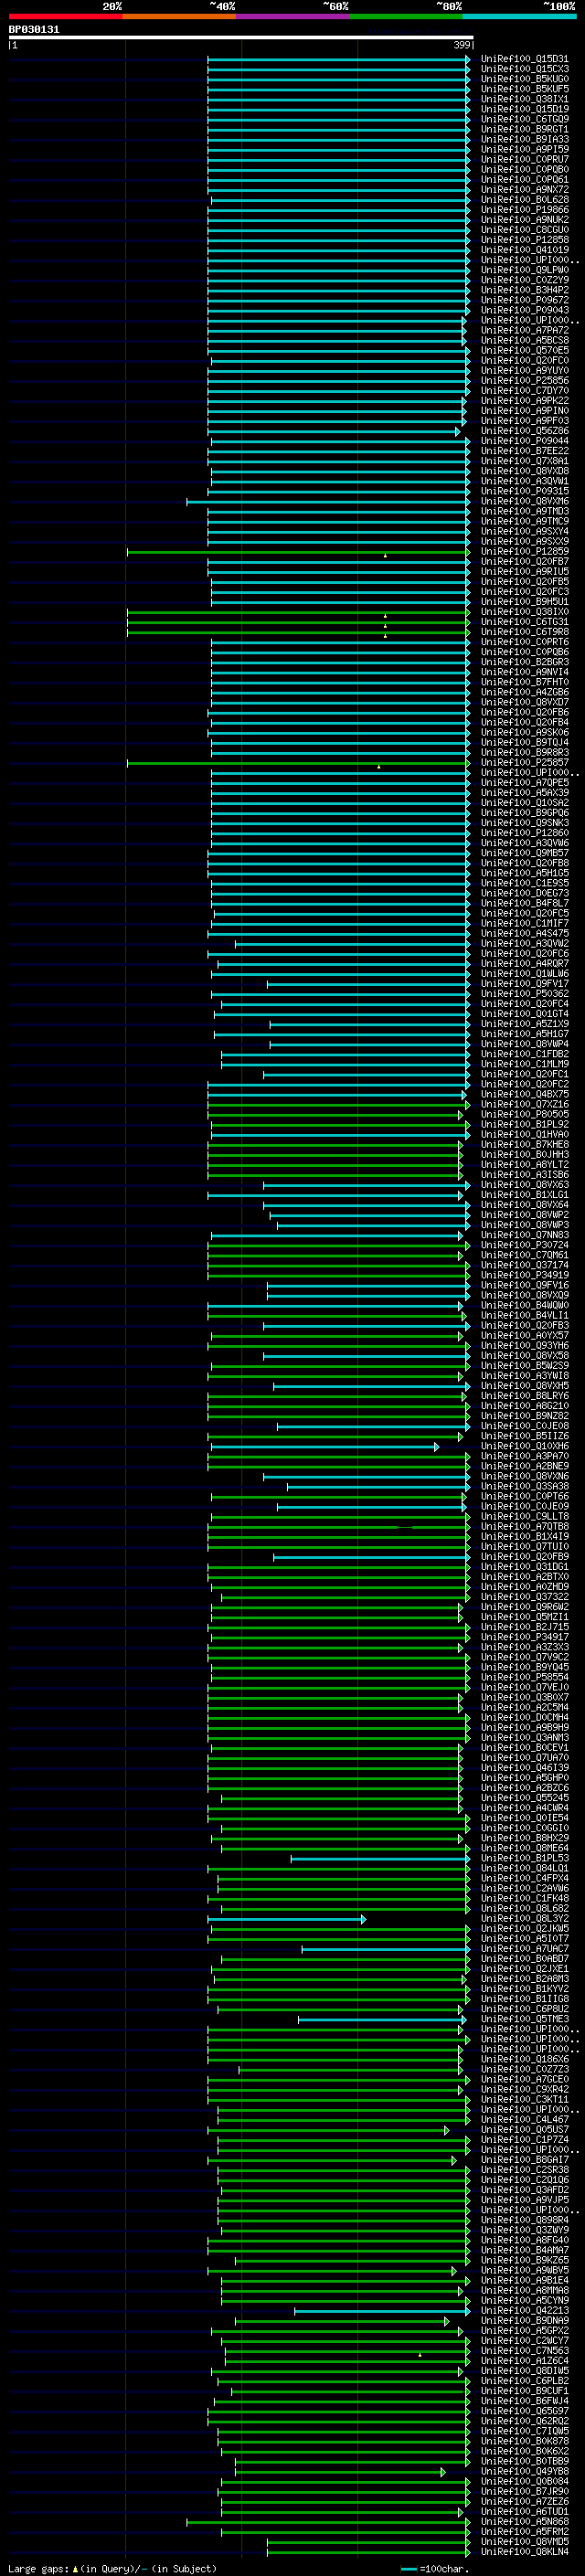Viewport: 585px width, 2576px height.
Task: Click the white query sequence bar
Action: tap(241, 38)
